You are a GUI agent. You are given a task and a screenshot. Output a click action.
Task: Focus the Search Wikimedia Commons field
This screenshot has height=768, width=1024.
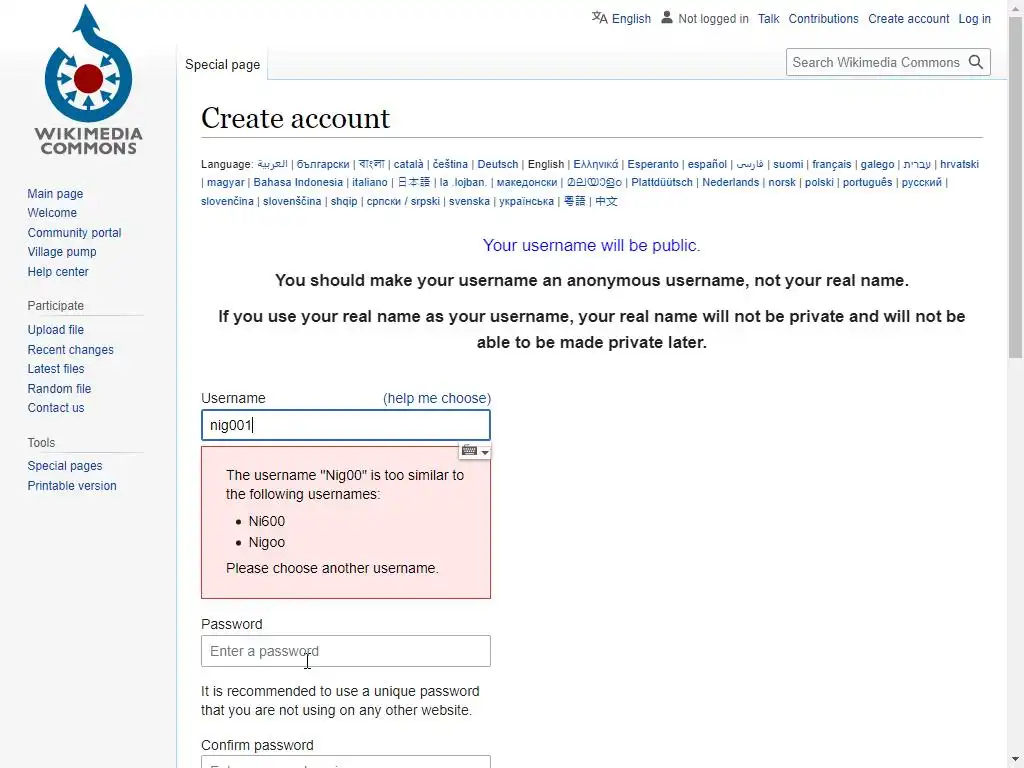876,62
